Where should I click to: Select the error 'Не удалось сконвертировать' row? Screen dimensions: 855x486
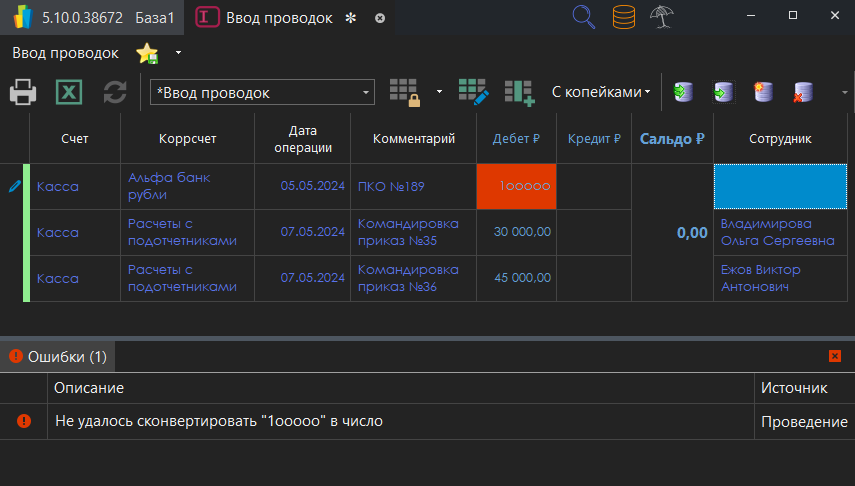click(x=428, y=421)
